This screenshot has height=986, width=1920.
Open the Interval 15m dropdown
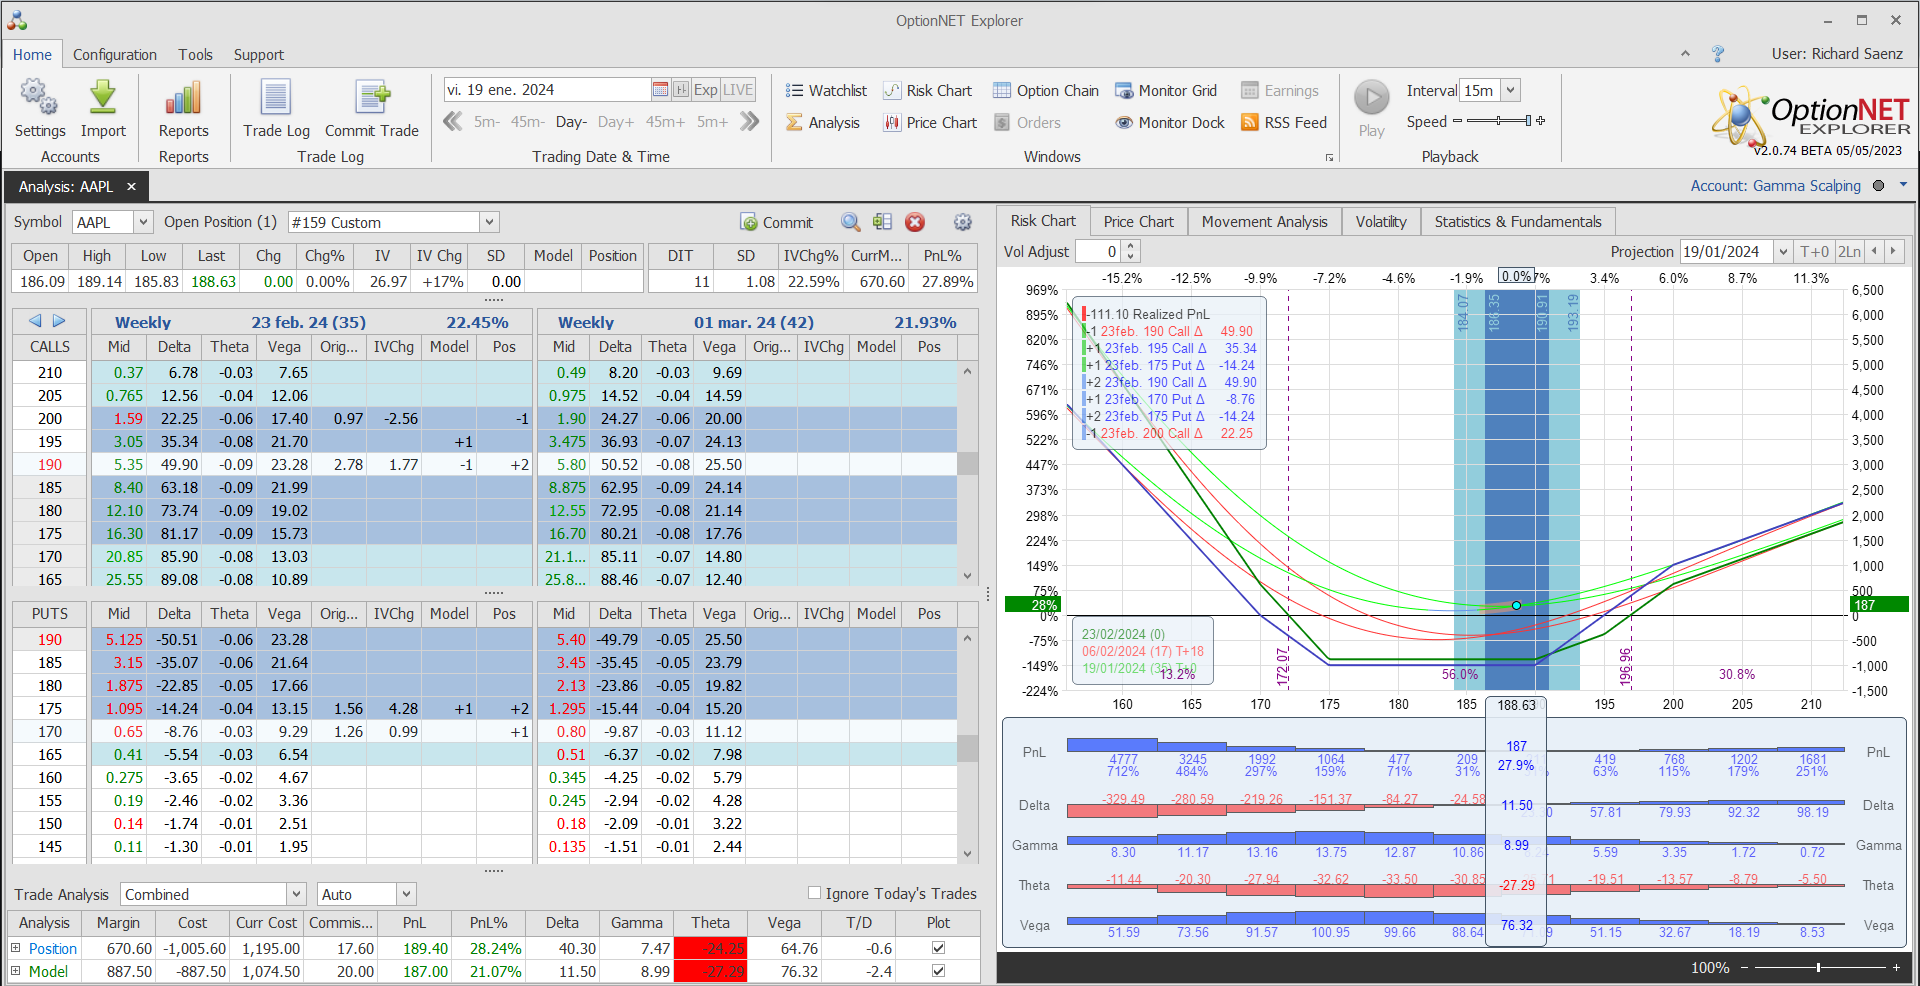tap(1511, 90)
